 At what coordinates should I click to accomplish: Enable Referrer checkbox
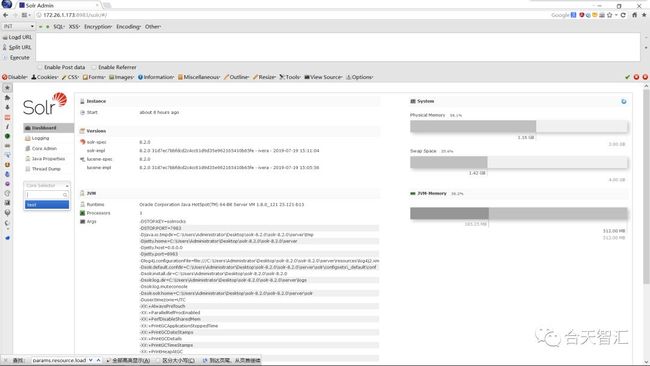pos(94,67)
